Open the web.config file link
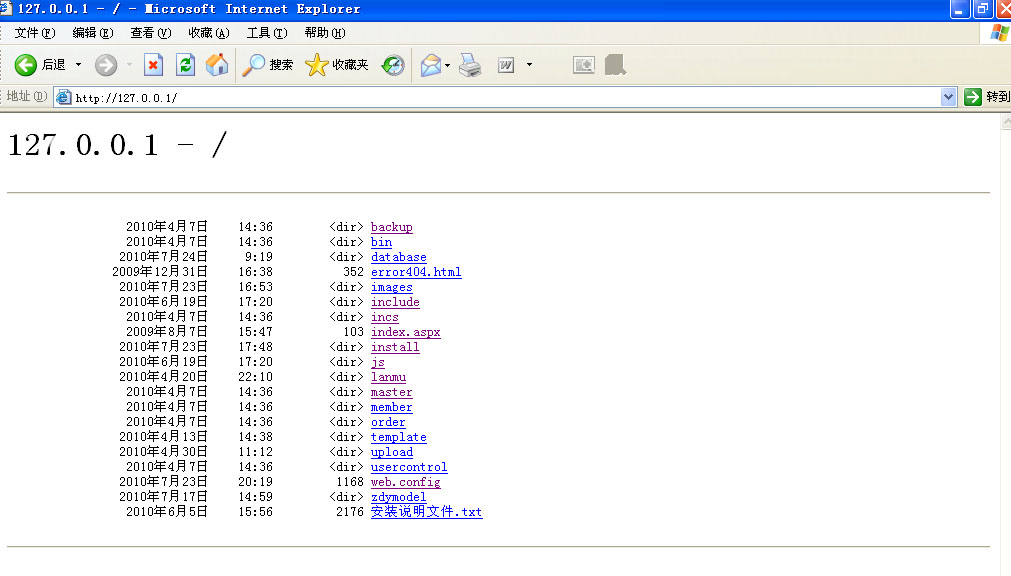 pyautogui.click(x=405, y=482)
